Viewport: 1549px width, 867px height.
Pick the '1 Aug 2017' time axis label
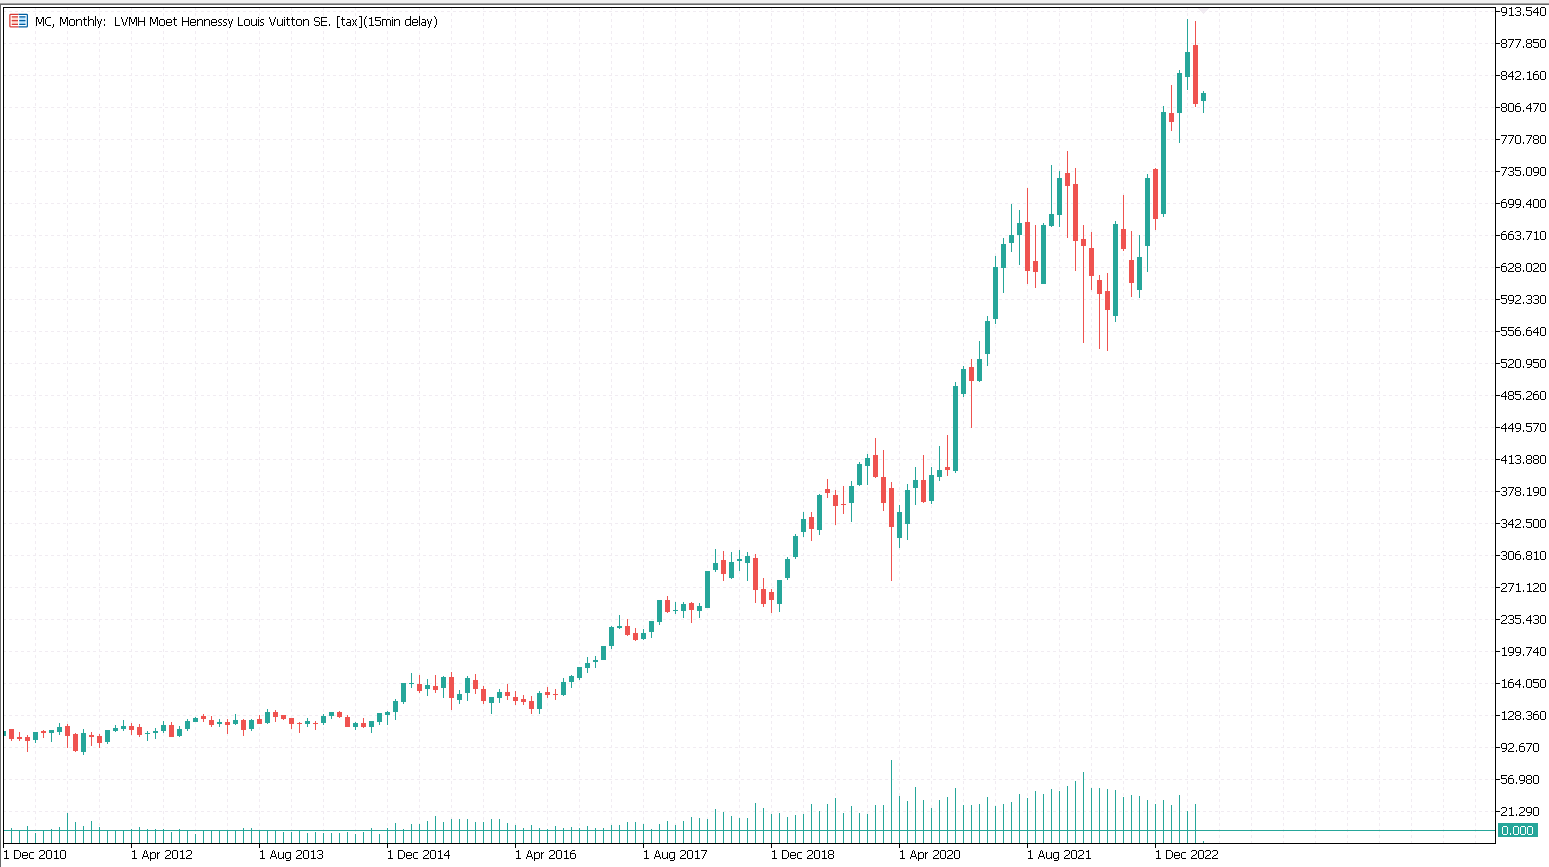tap(675, 854)
